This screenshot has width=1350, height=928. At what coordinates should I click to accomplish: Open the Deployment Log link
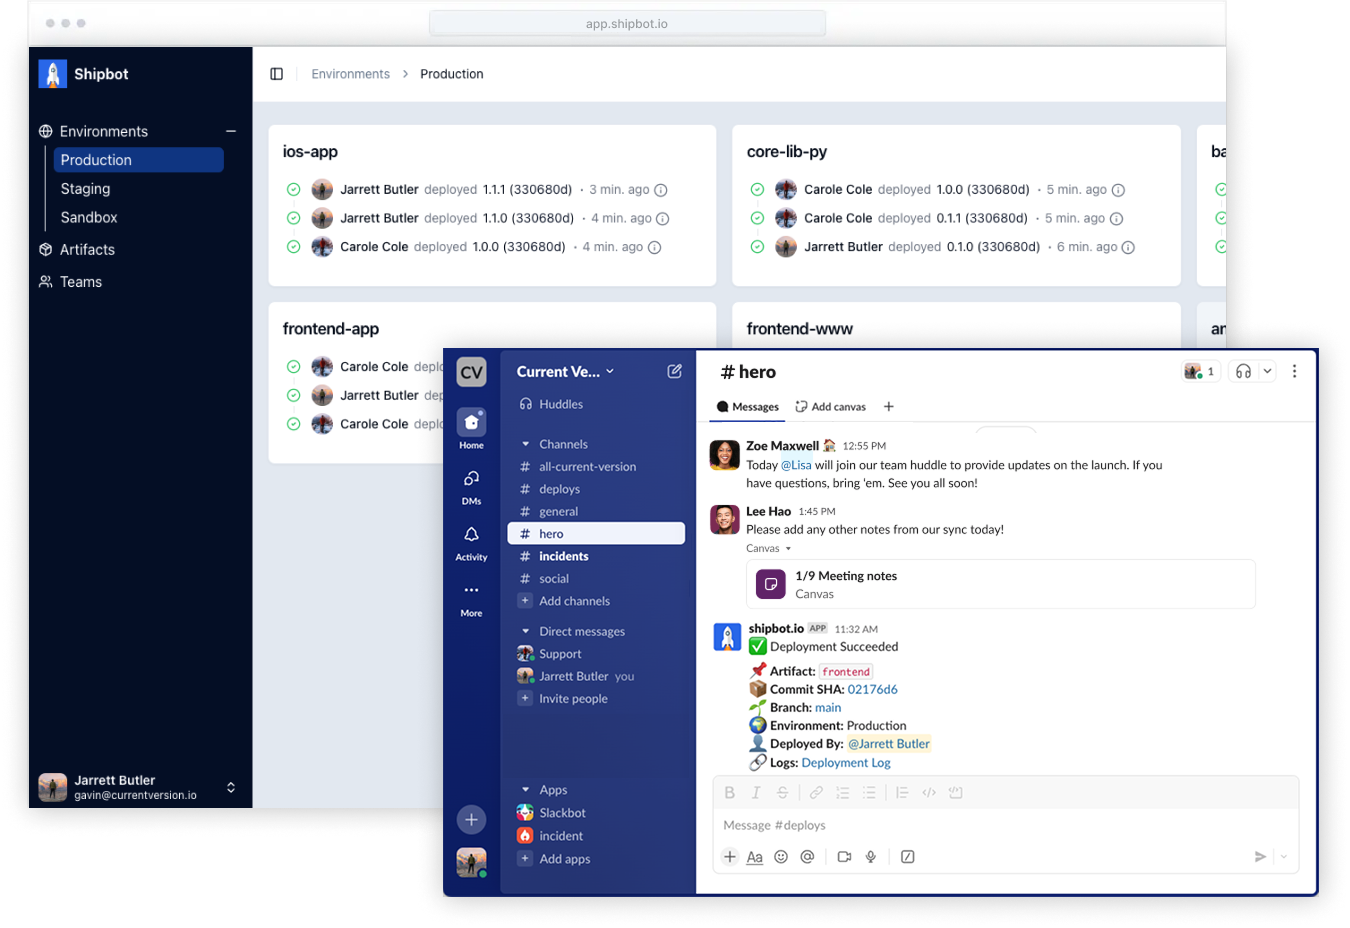click(846, 763)
